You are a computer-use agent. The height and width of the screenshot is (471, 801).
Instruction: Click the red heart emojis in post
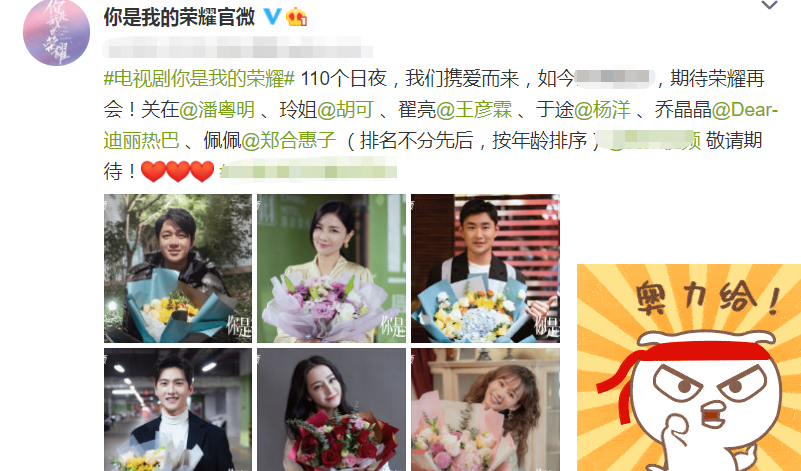coord(177,172)
